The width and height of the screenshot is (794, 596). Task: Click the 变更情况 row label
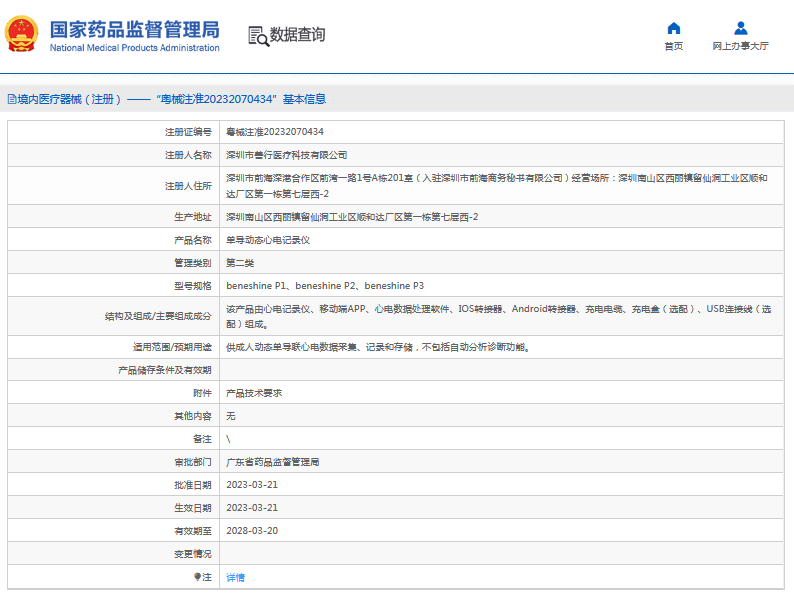[x=192, y=554]
